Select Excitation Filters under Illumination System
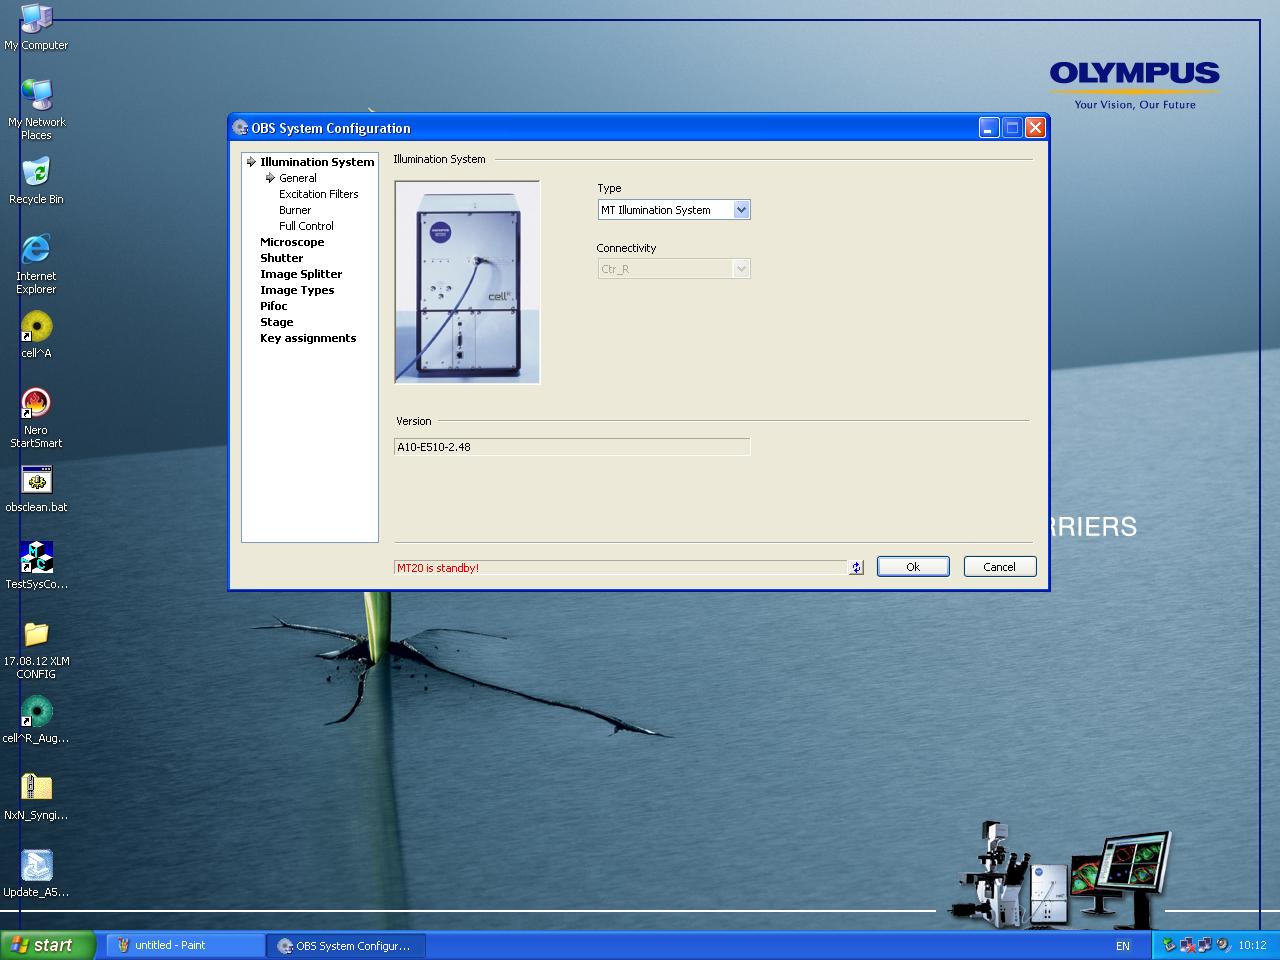 coord(318,193)
